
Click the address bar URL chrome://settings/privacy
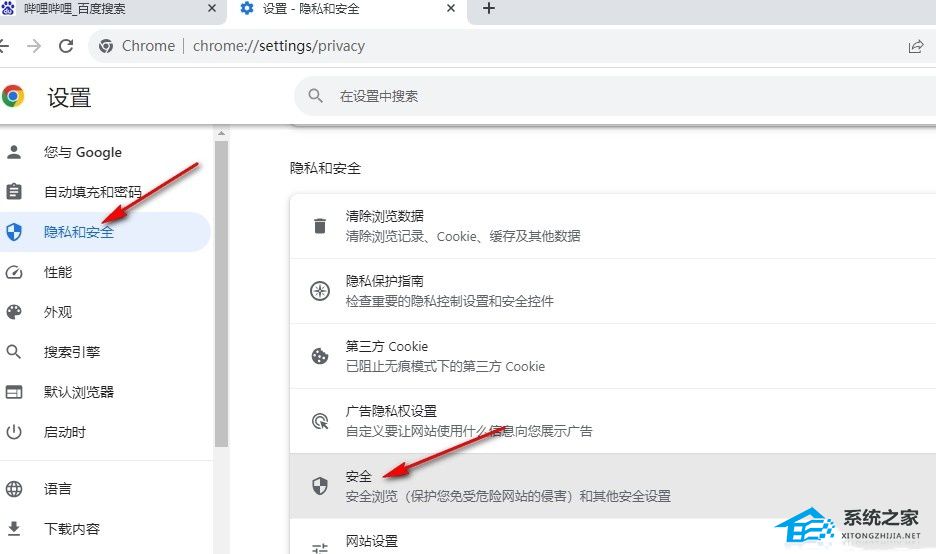tap(279, 46)
